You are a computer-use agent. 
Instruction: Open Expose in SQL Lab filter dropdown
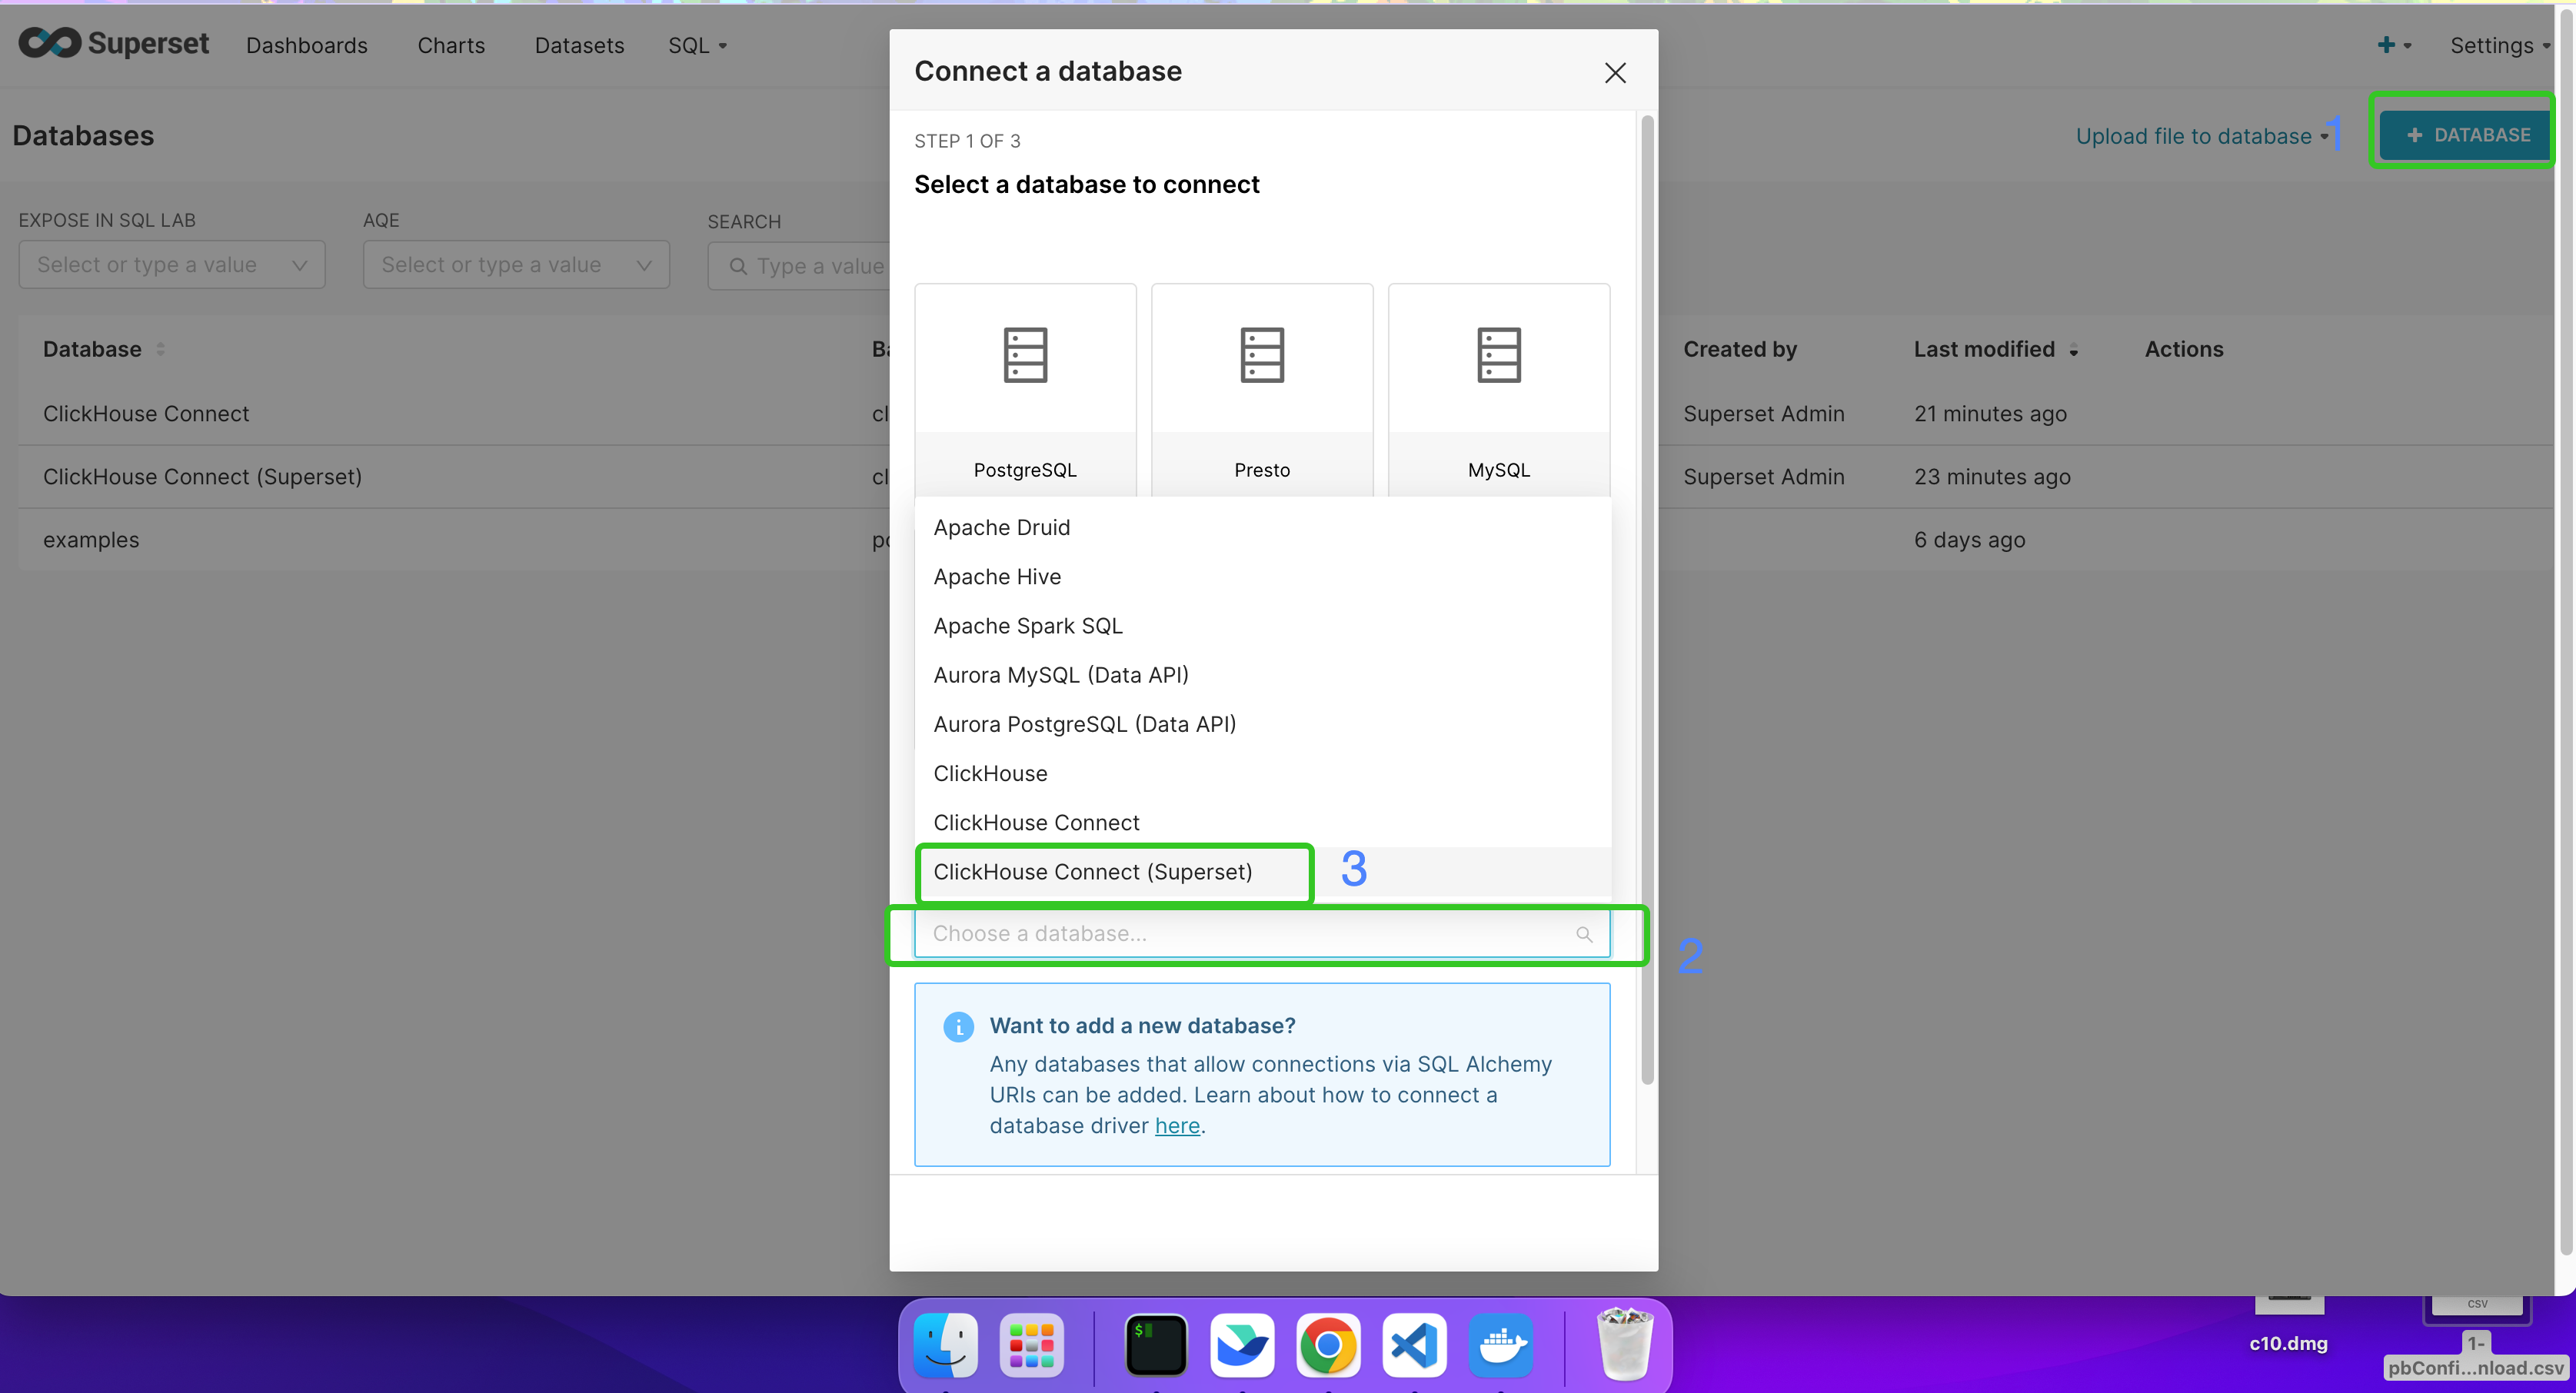pyautogui.click(x=172, y=265)
